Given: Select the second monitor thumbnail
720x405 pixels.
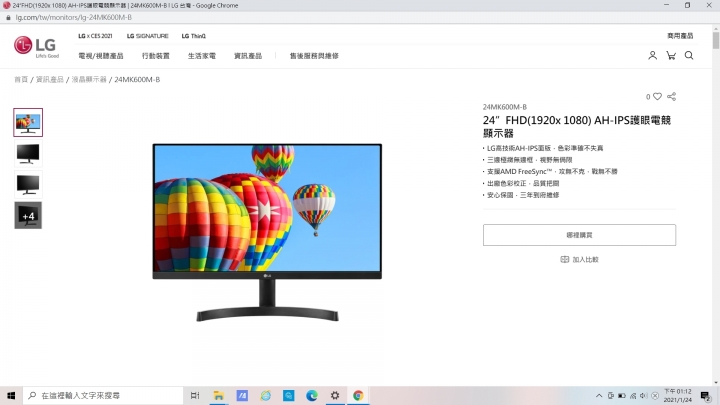Looking at the screenshot, I should [x=28, y=153].
